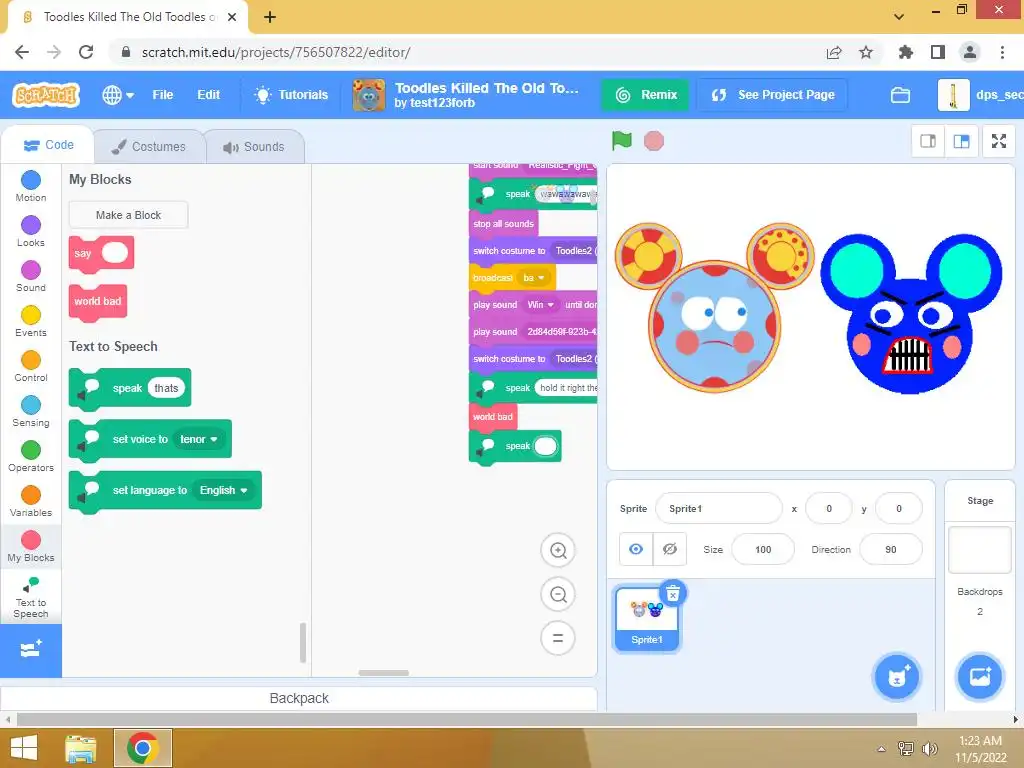This screenshot has height=768, width=1024.
Task: Open the Sound blocks category
Action: (x=31, y=276)
